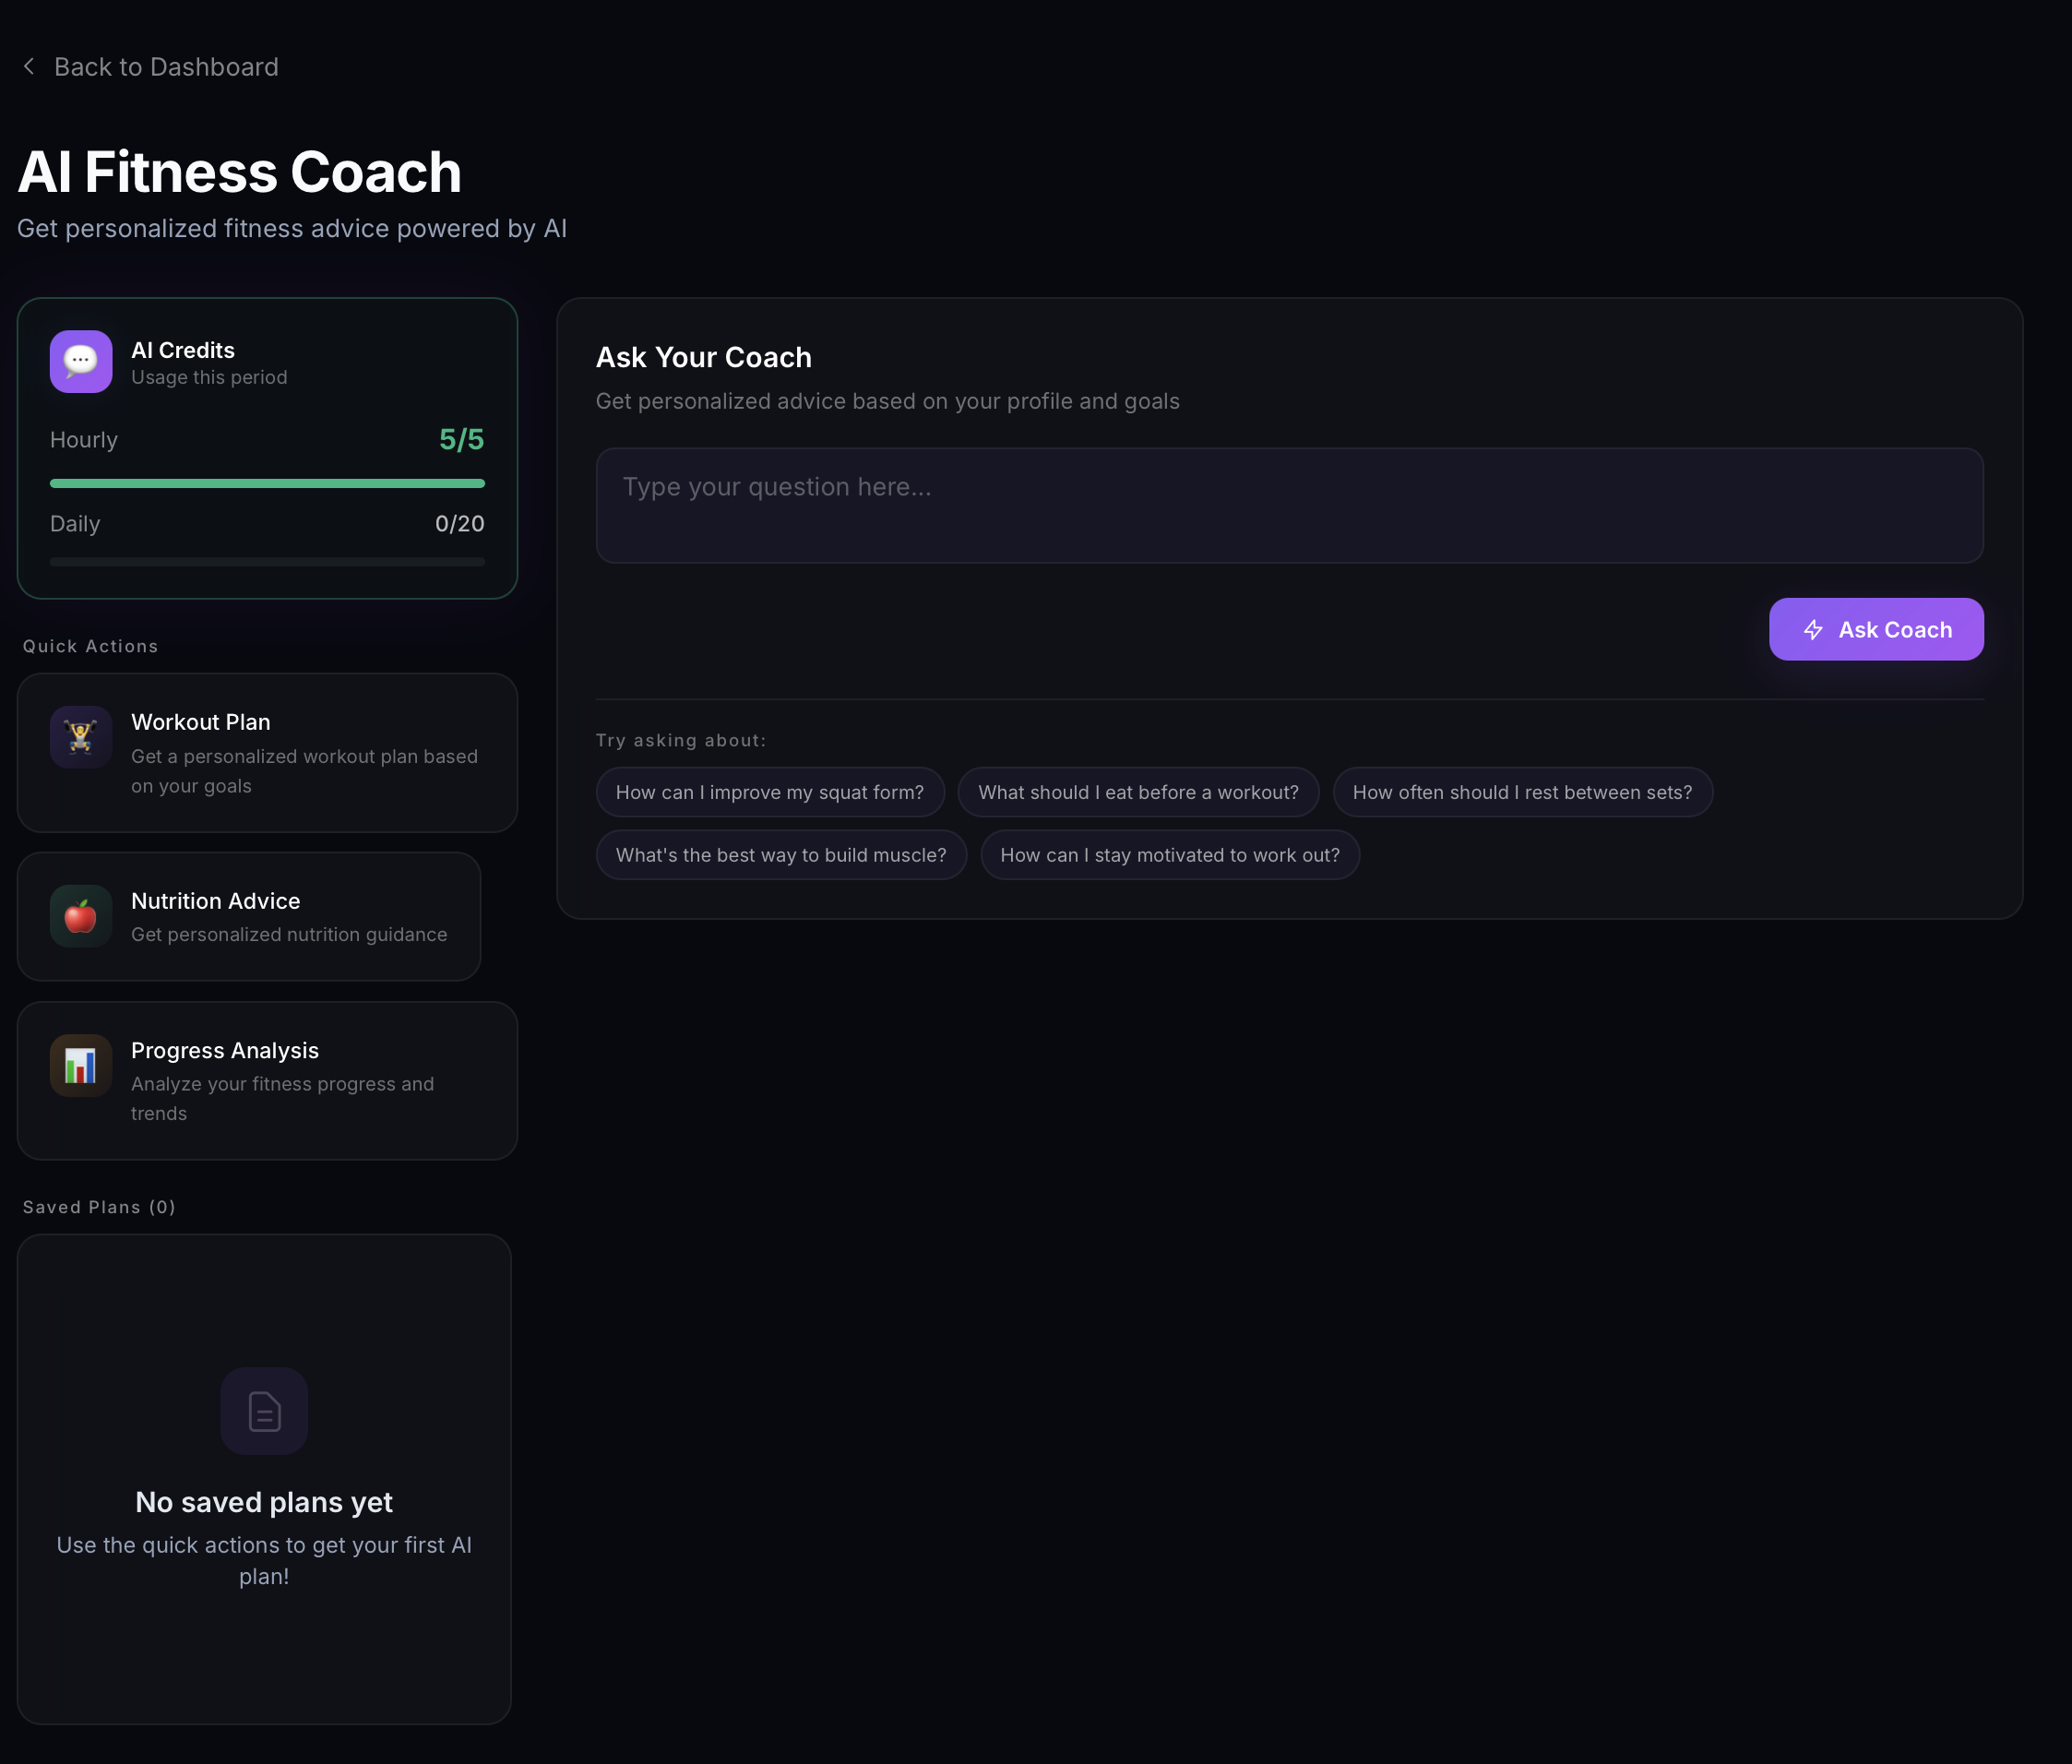
Task: Click the AI Credits chat bubble icon
Action: tap(80, 361)
